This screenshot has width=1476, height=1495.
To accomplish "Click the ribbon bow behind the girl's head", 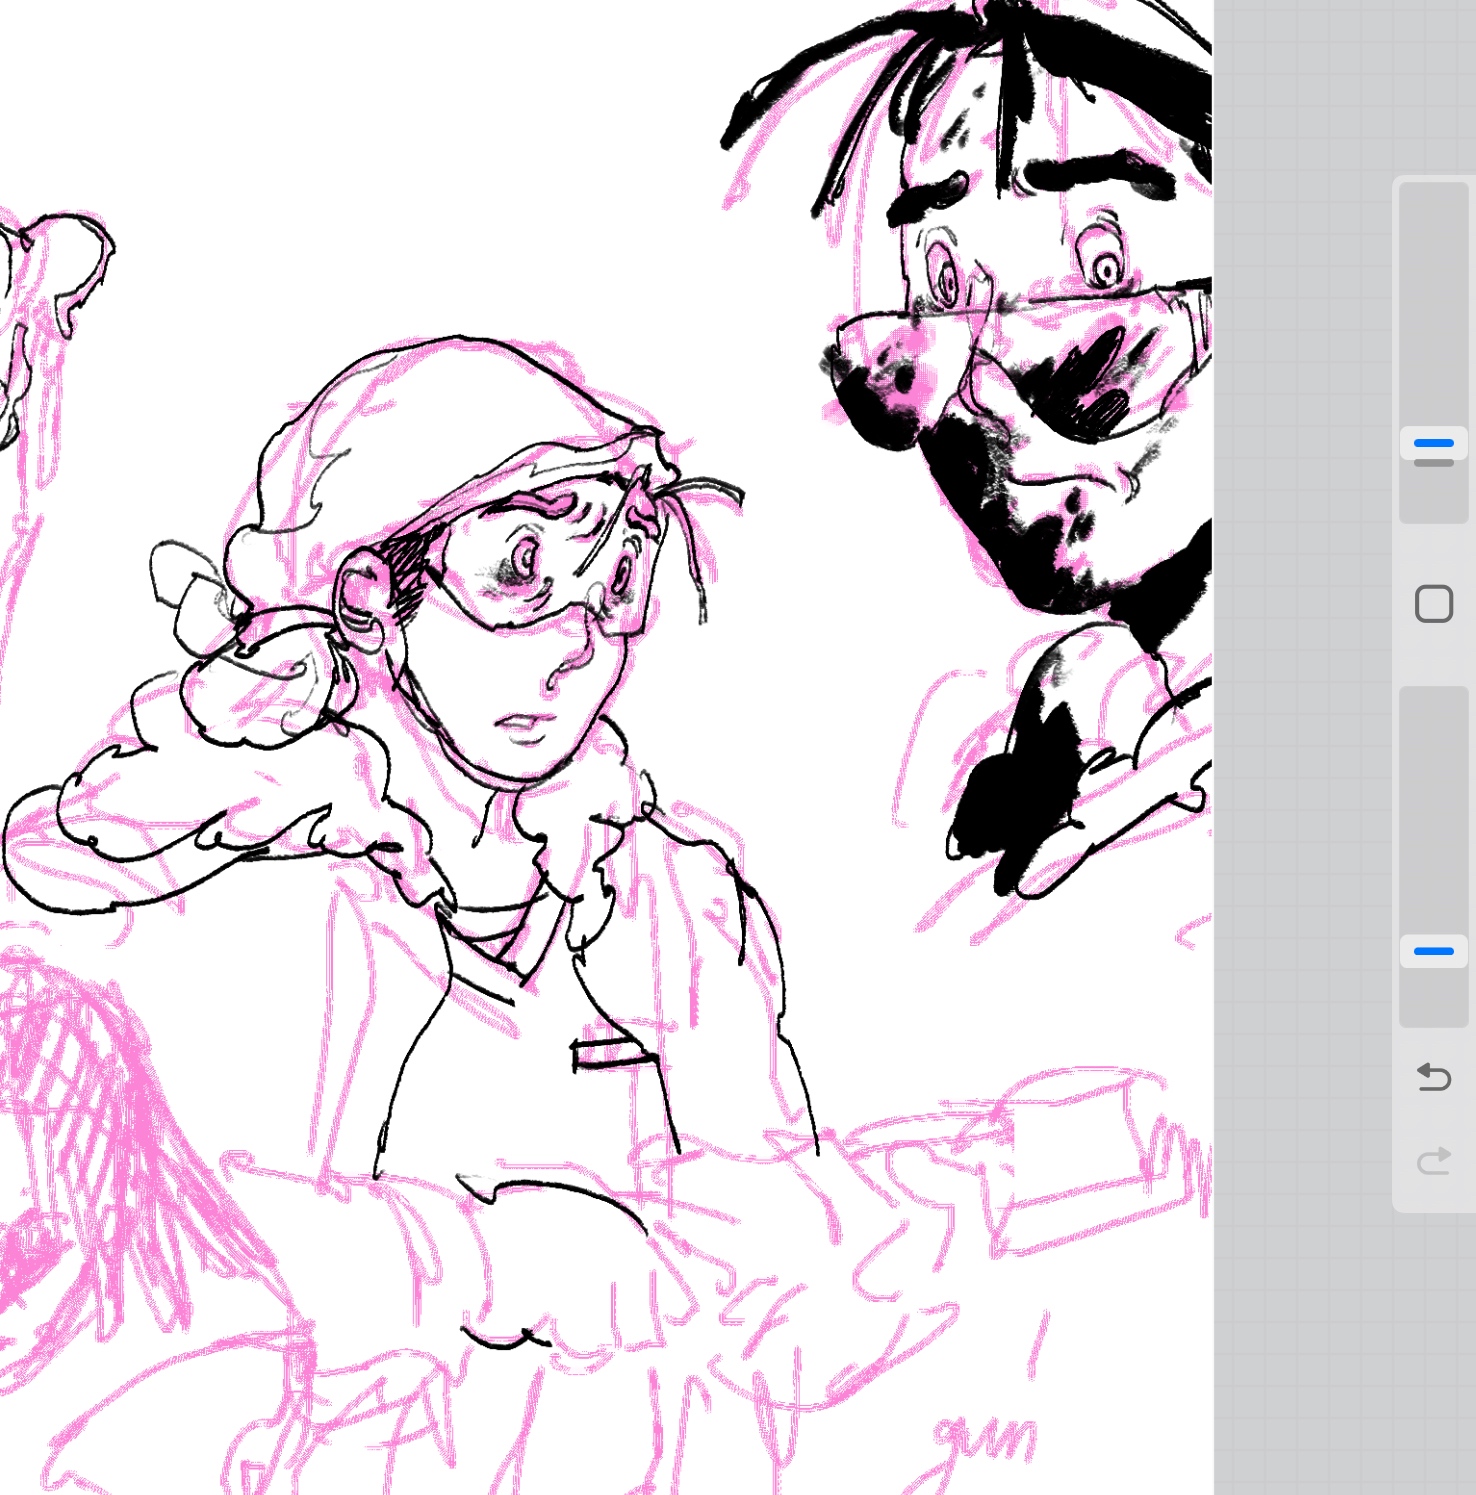I will pos(190,590).
